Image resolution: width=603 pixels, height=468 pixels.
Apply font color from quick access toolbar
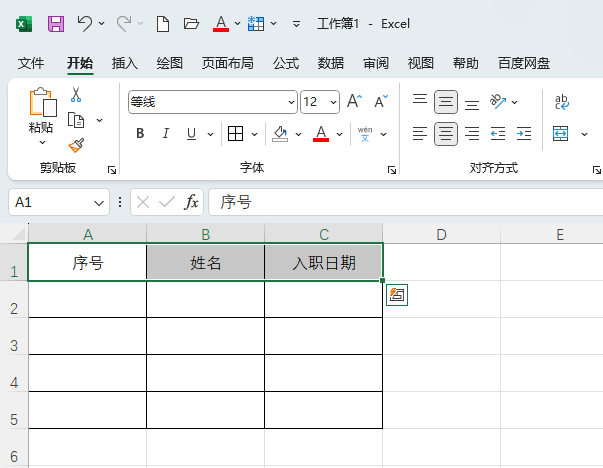tap(221, 24)
